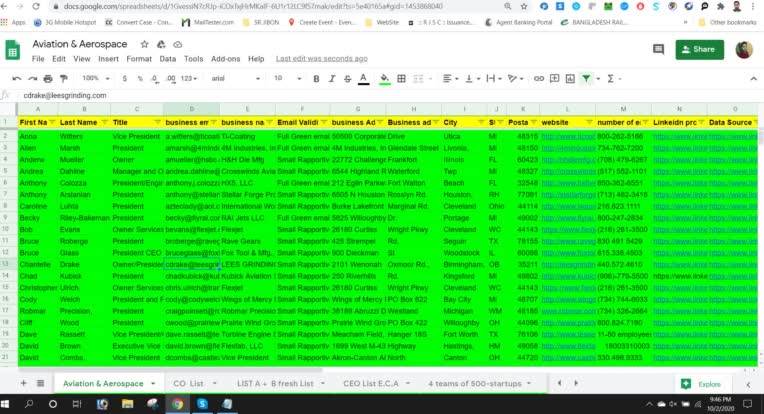This screenshot has height=414, width=764.
Task: Open comment history icon
Action: 658,49
